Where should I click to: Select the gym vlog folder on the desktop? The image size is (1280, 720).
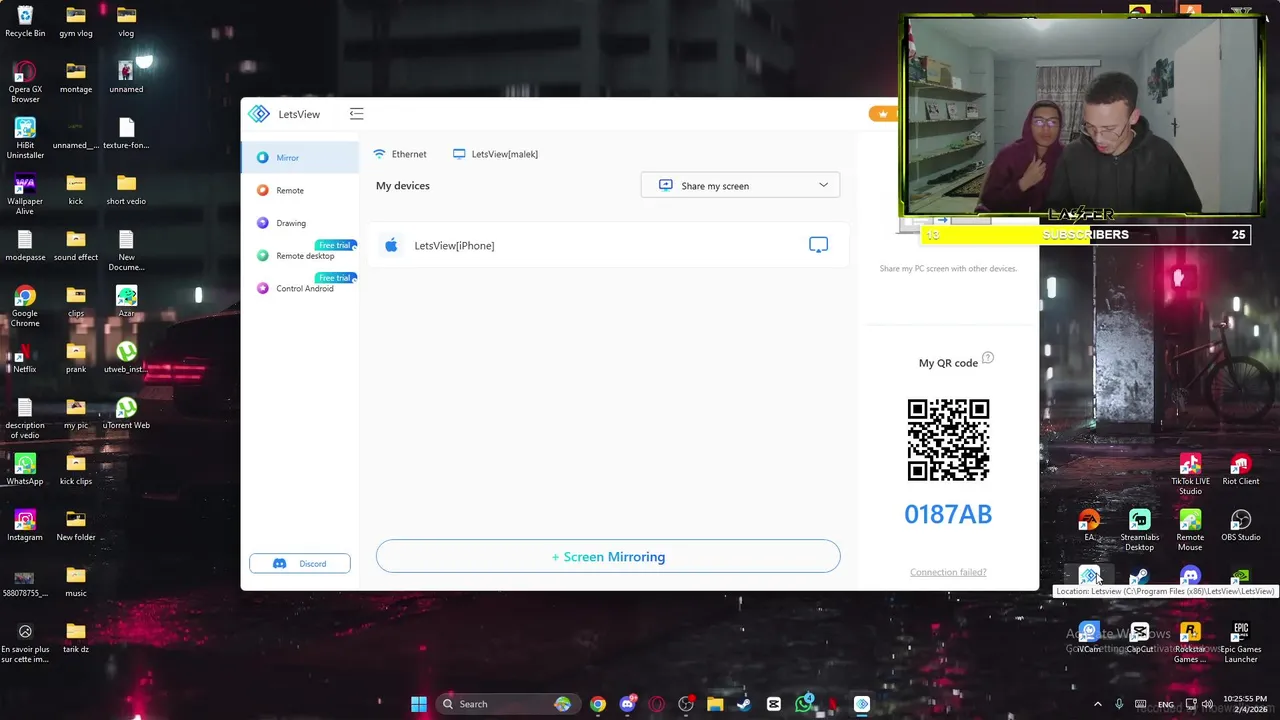76,22
